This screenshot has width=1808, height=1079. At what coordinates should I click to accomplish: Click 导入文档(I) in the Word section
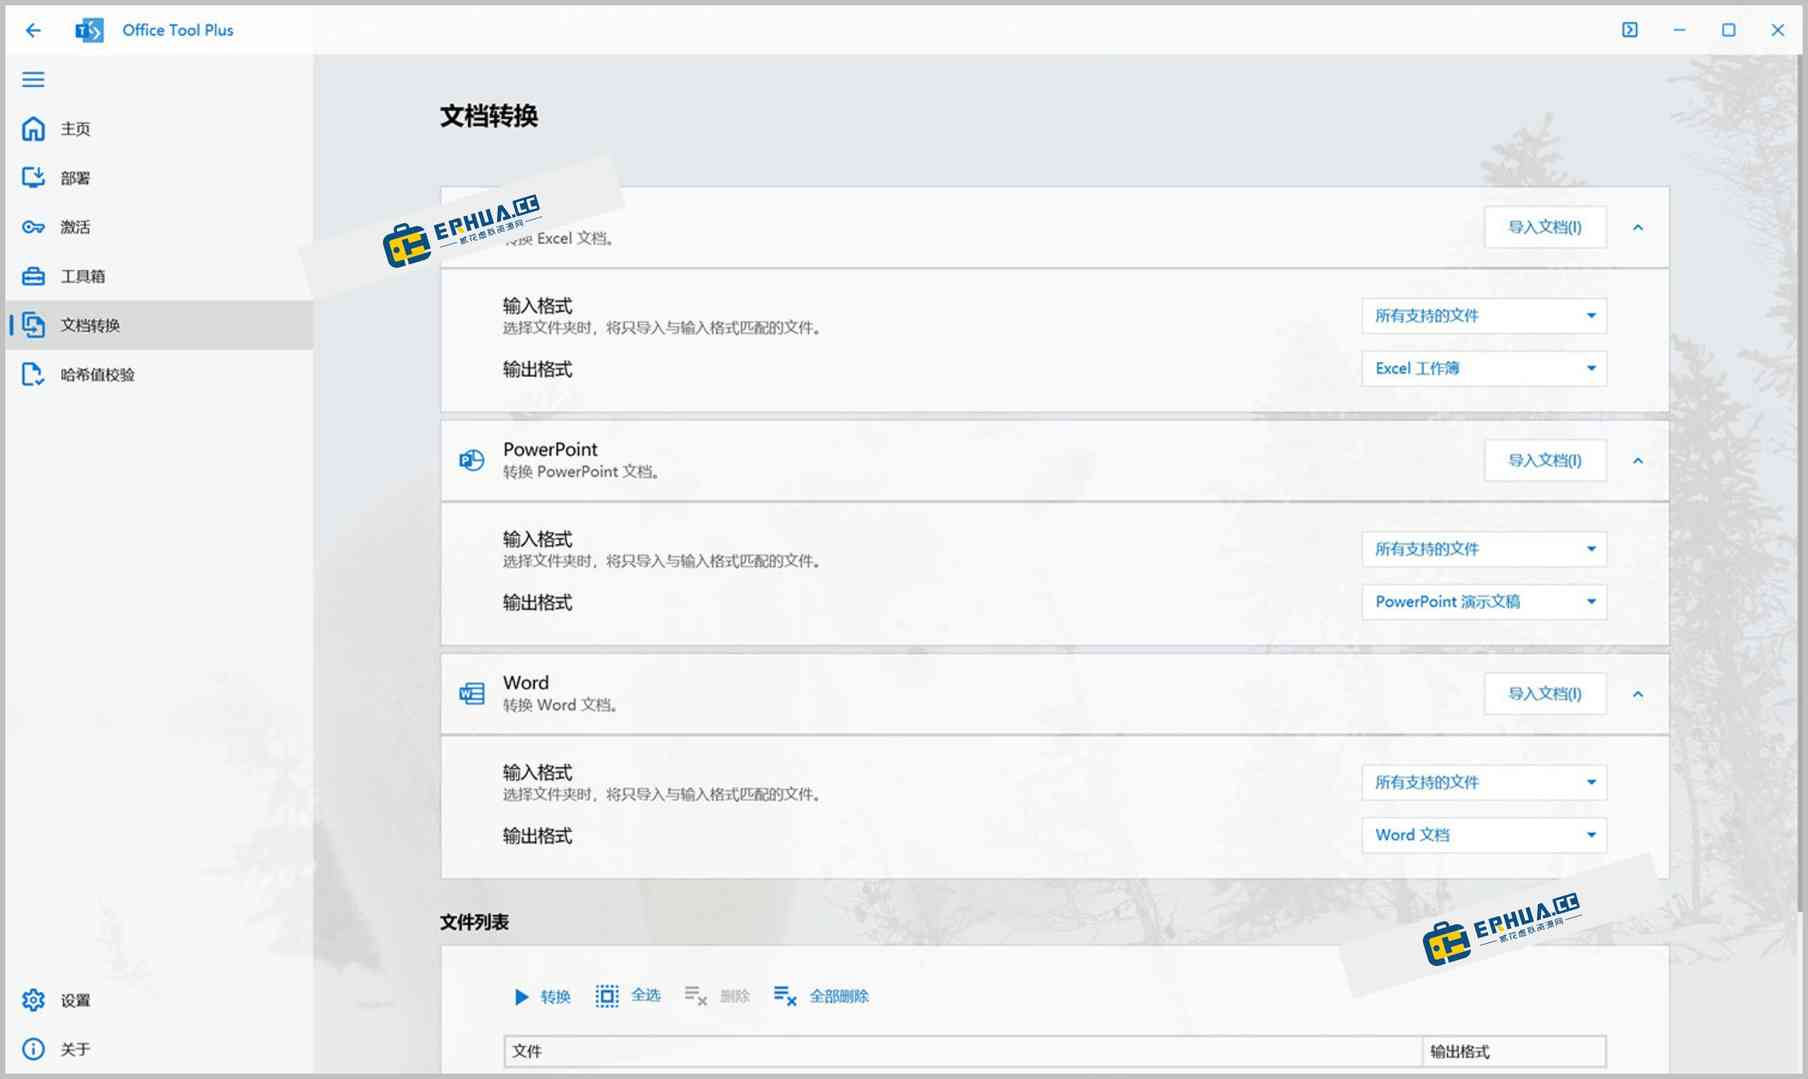click(x=1545, y=693)
